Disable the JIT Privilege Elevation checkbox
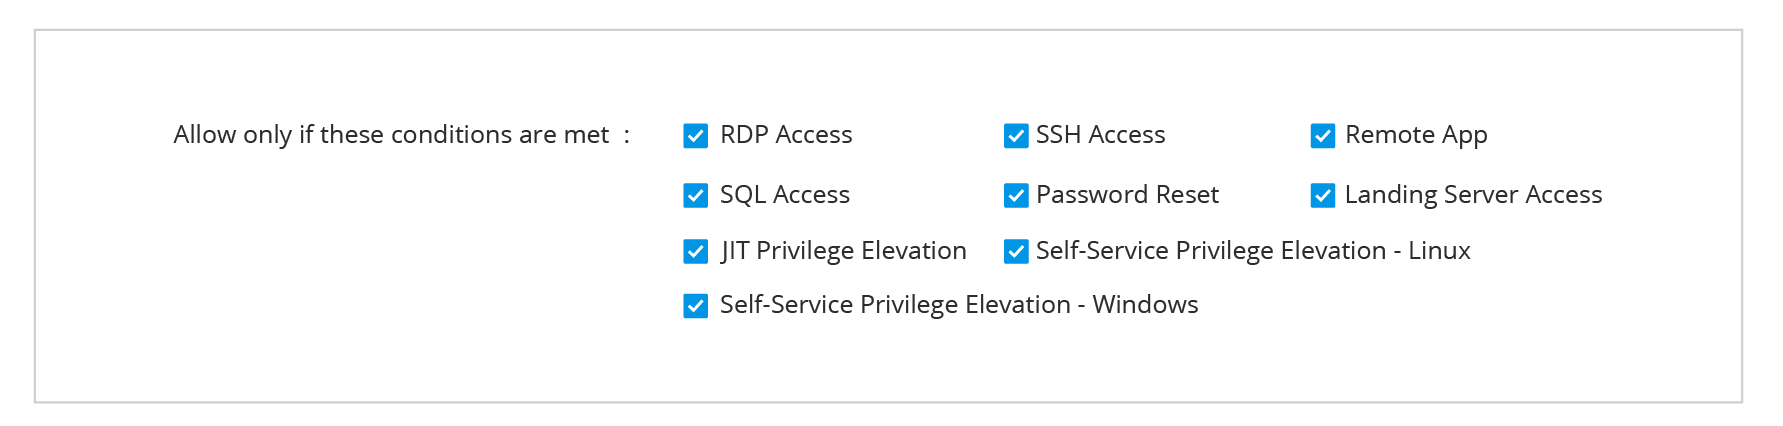The width and height of the screenshot is (1783, 426). tap(696, 252)
